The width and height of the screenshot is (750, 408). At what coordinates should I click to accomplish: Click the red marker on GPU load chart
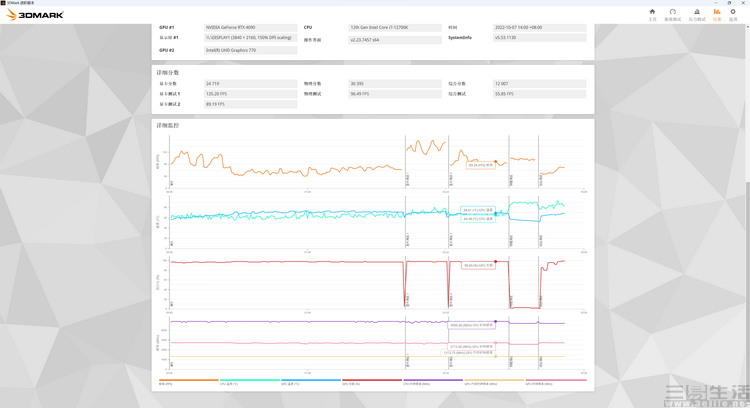tap(495, 262)
